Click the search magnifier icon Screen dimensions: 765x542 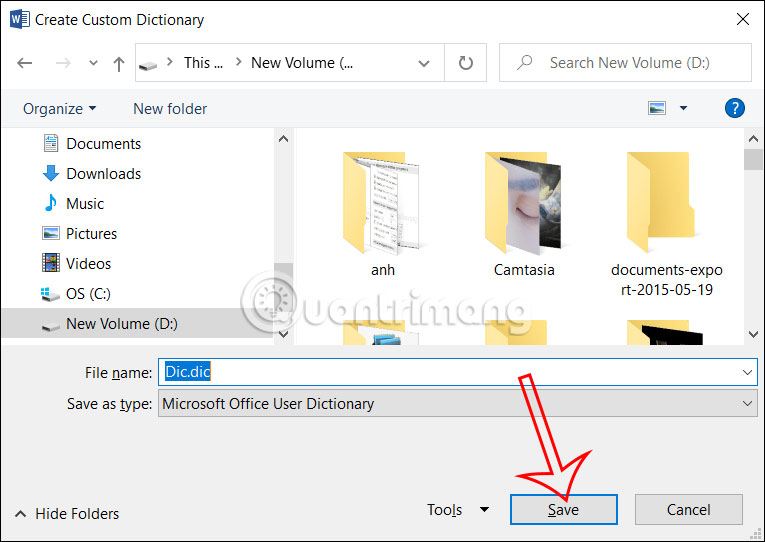525,62
